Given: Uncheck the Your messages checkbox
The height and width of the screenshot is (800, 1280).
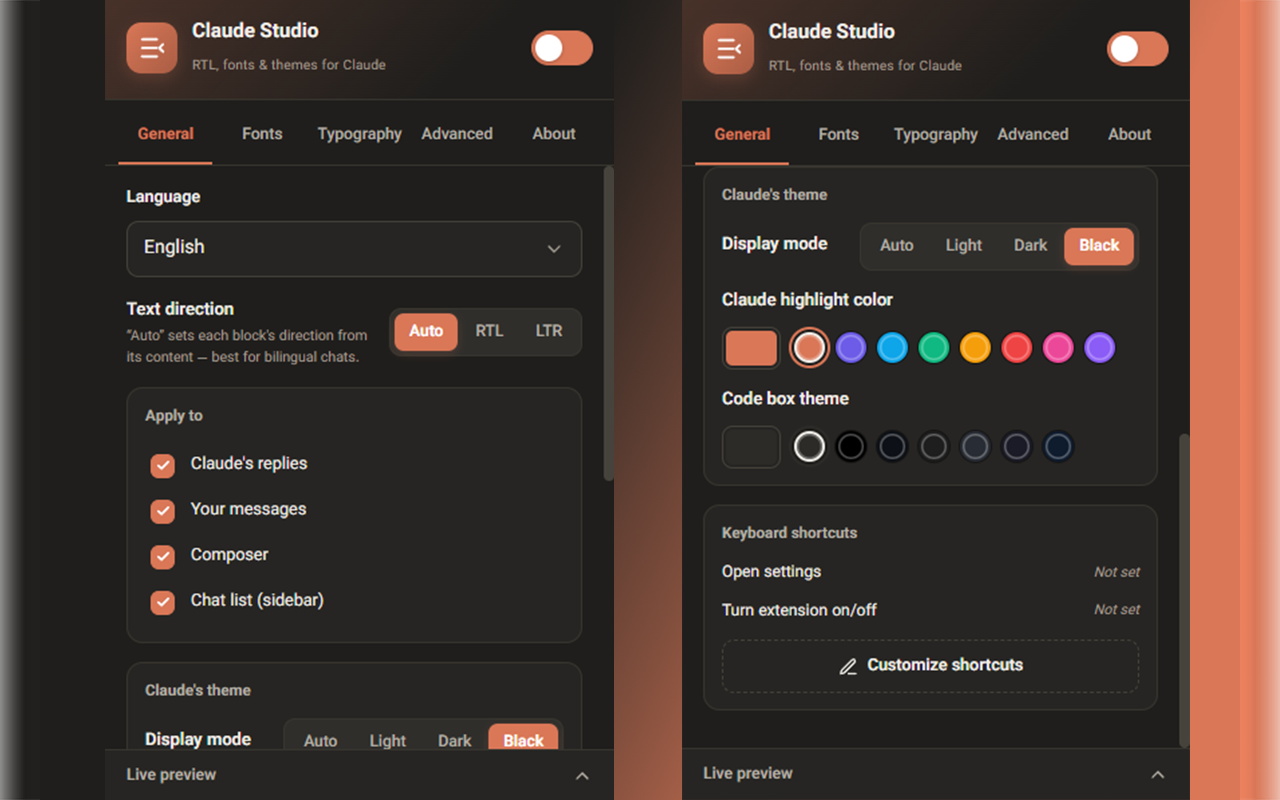Looking at the screenshot, I should pyautogui.click(x=163, y=511).
